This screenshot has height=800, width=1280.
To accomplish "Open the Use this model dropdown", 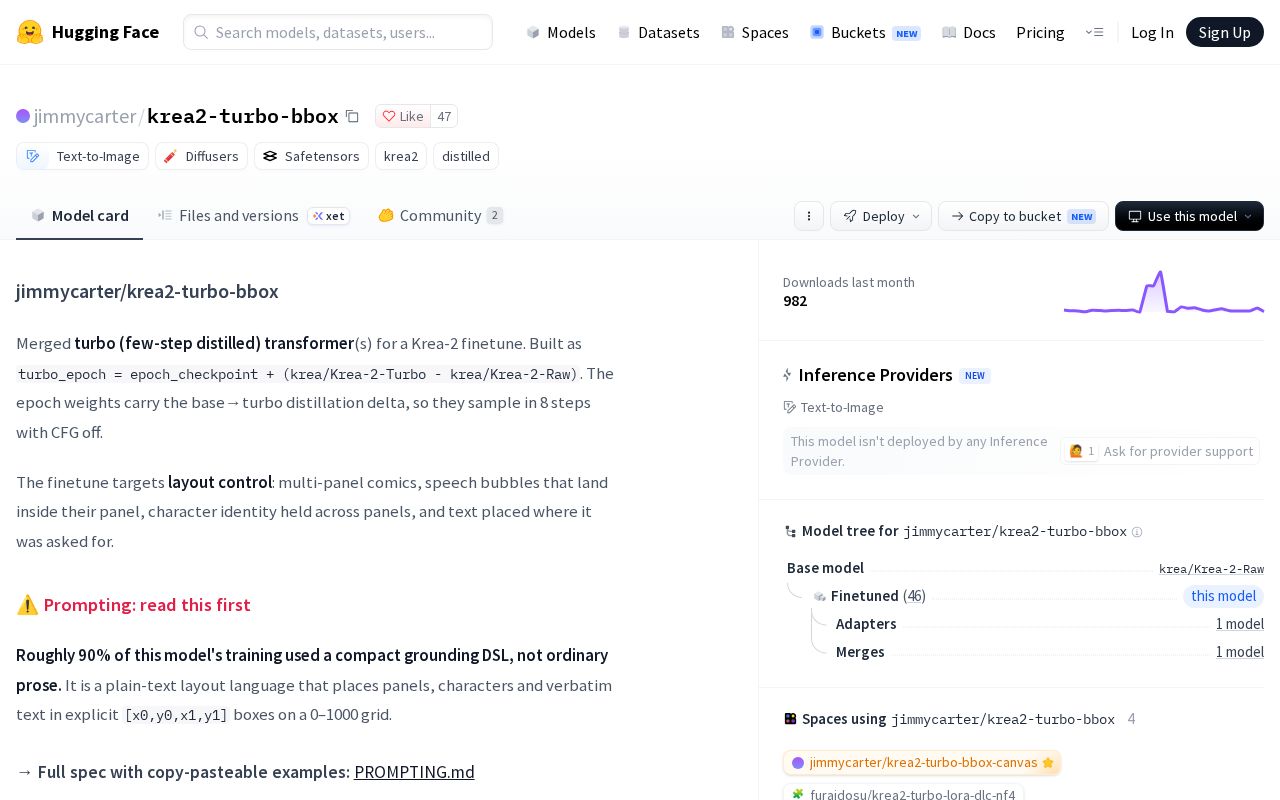I will coord(1189,216).
